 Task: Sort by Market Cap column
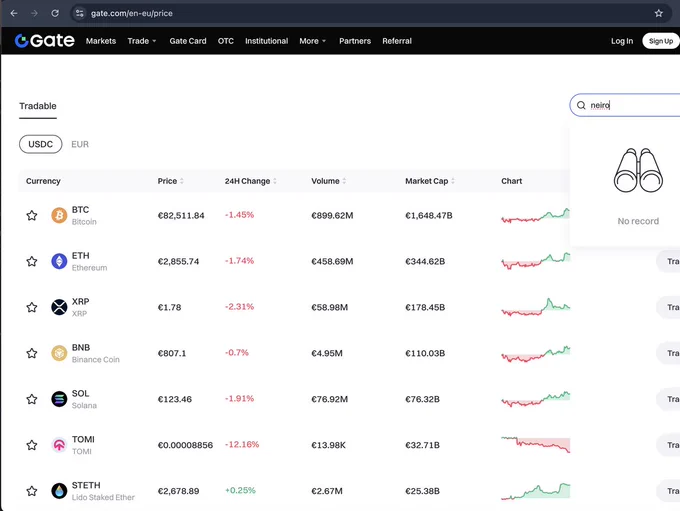coord(430,181)
